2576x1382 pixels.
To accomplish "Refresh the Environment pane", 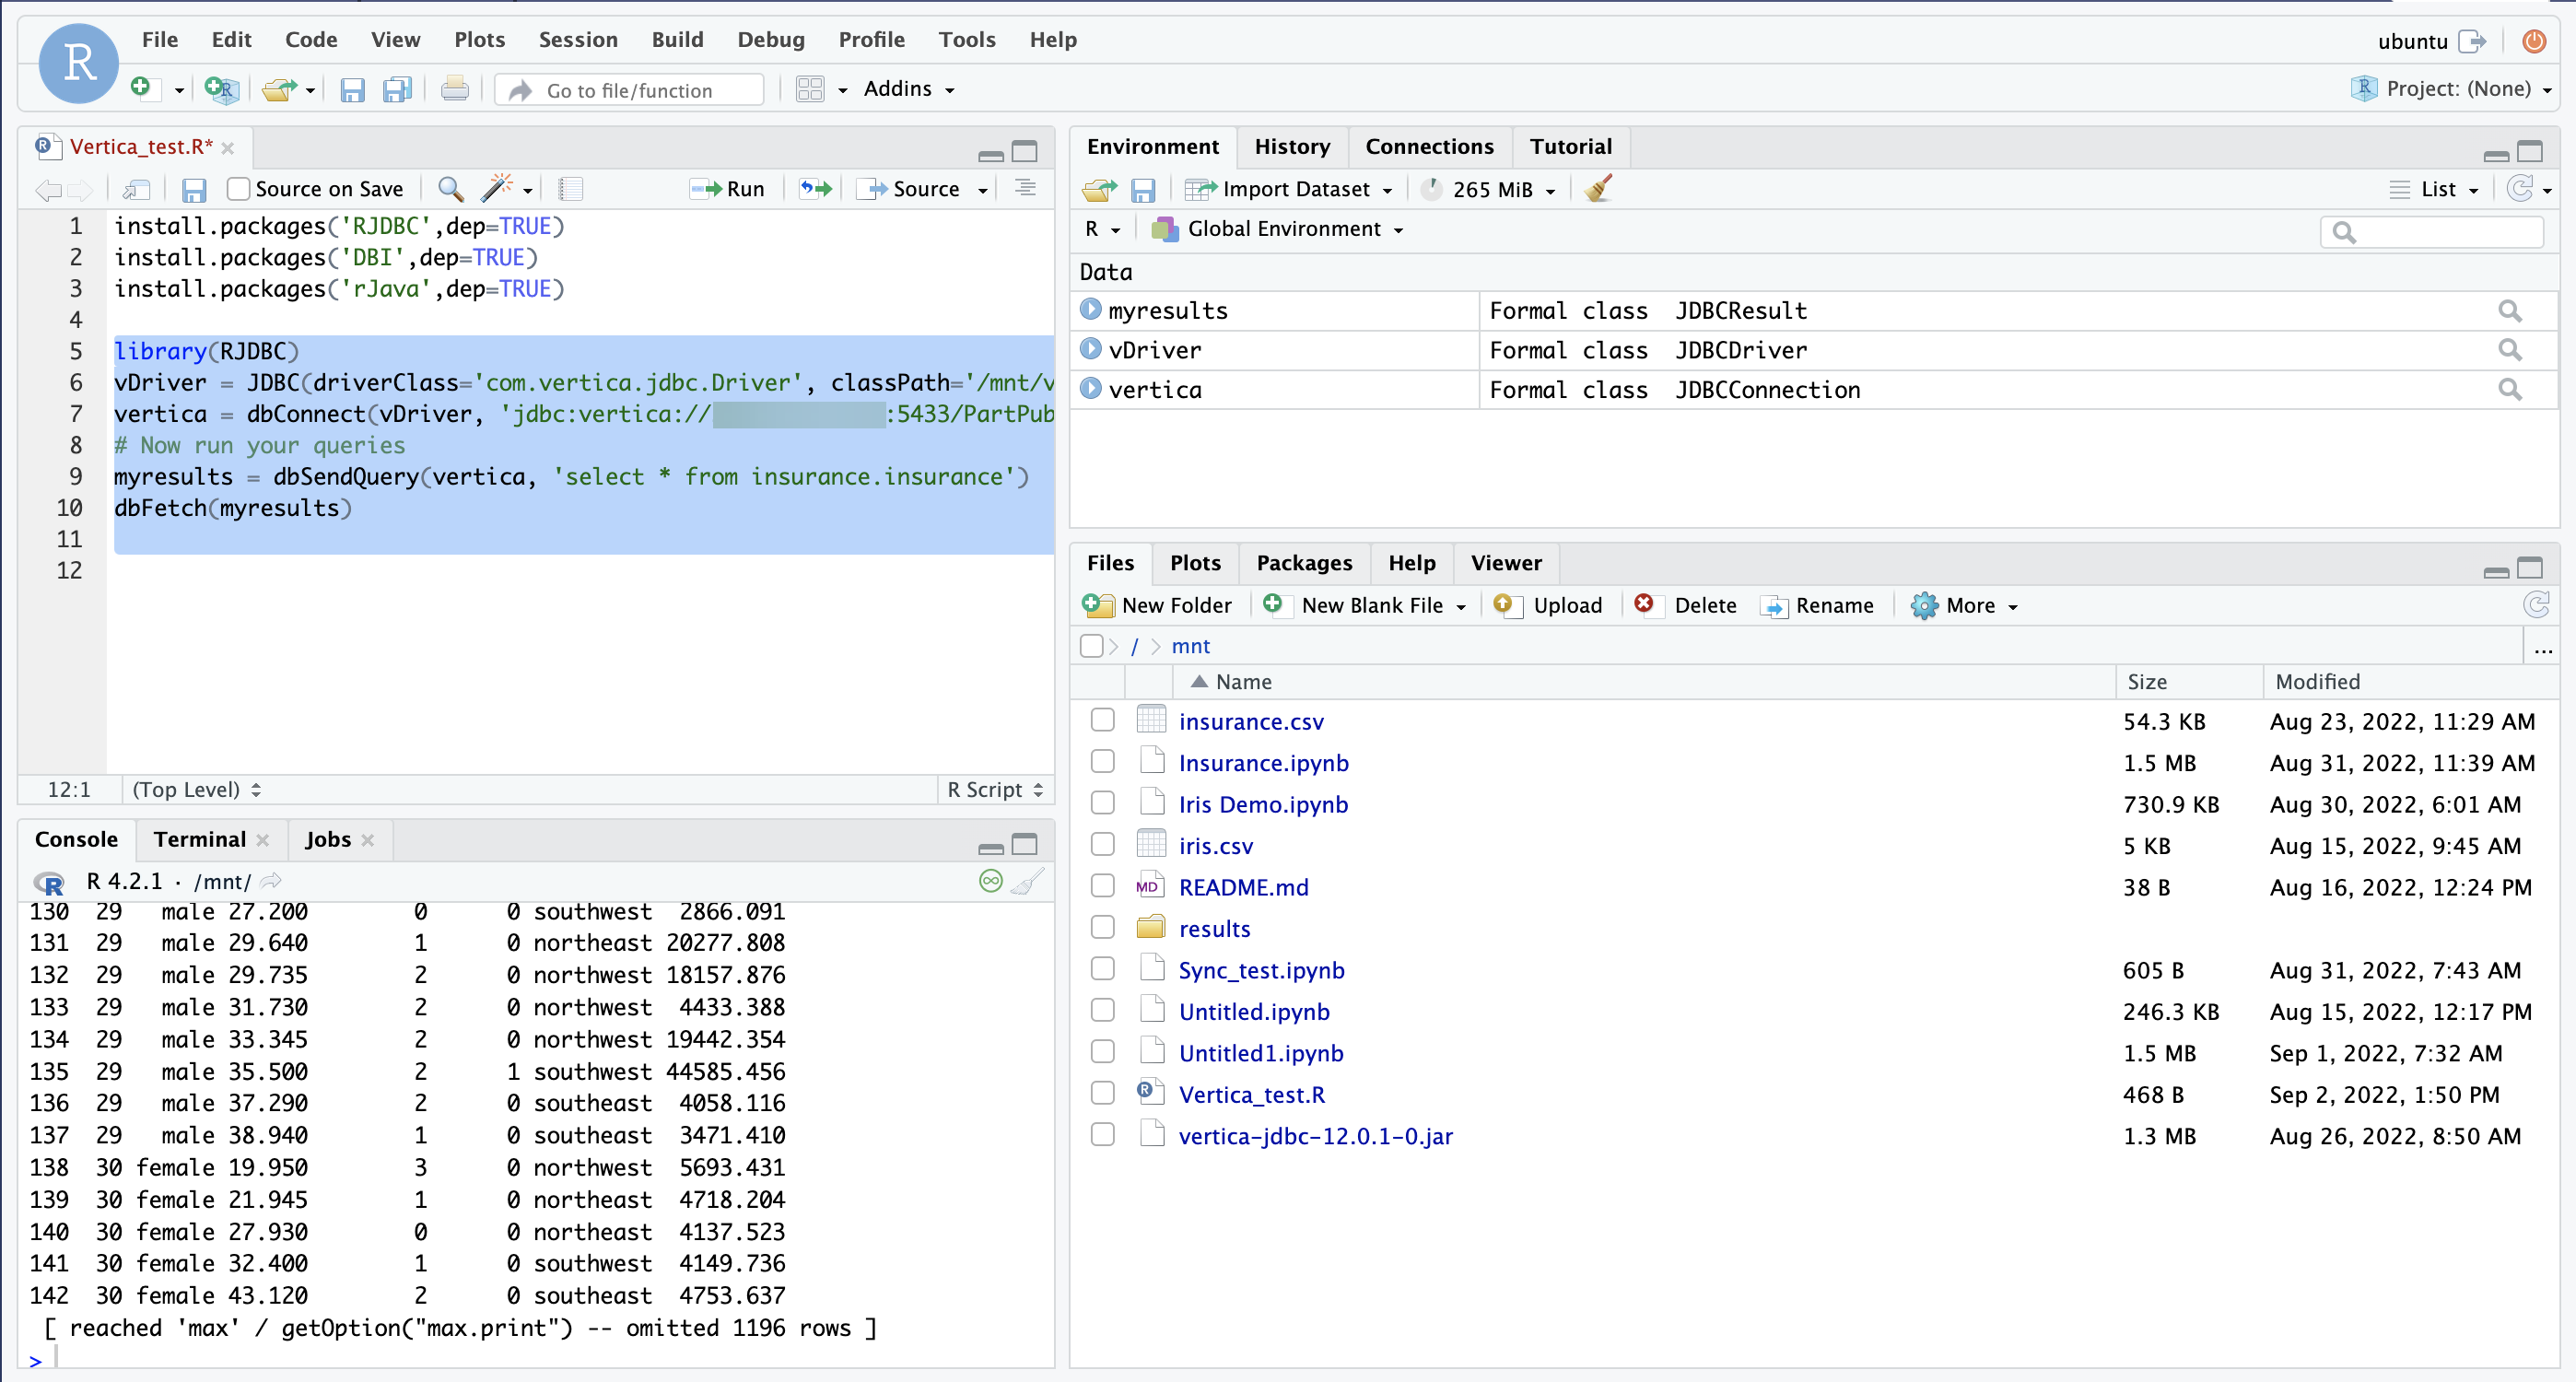I will (2520, 188).
